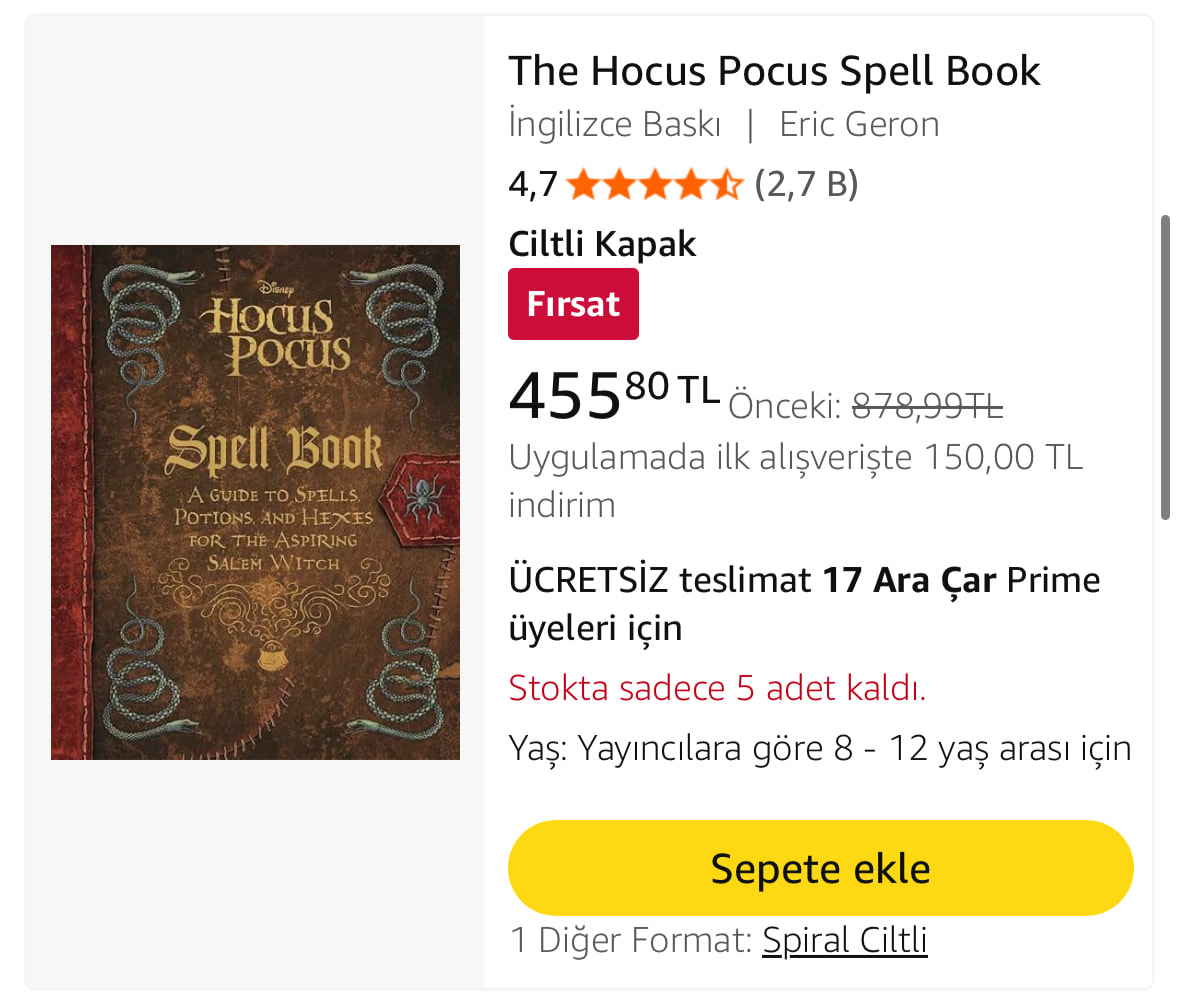Click the red Fırsat deal badge
1179x1000 pixels.
pyautogui.click(x=573, y=304)
